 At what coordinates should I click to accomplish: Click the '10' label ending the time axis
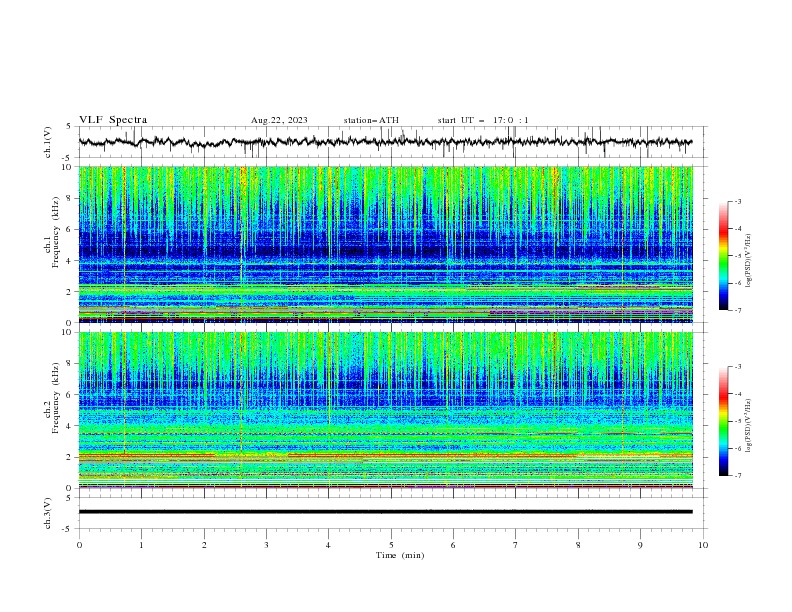(703, 545)
